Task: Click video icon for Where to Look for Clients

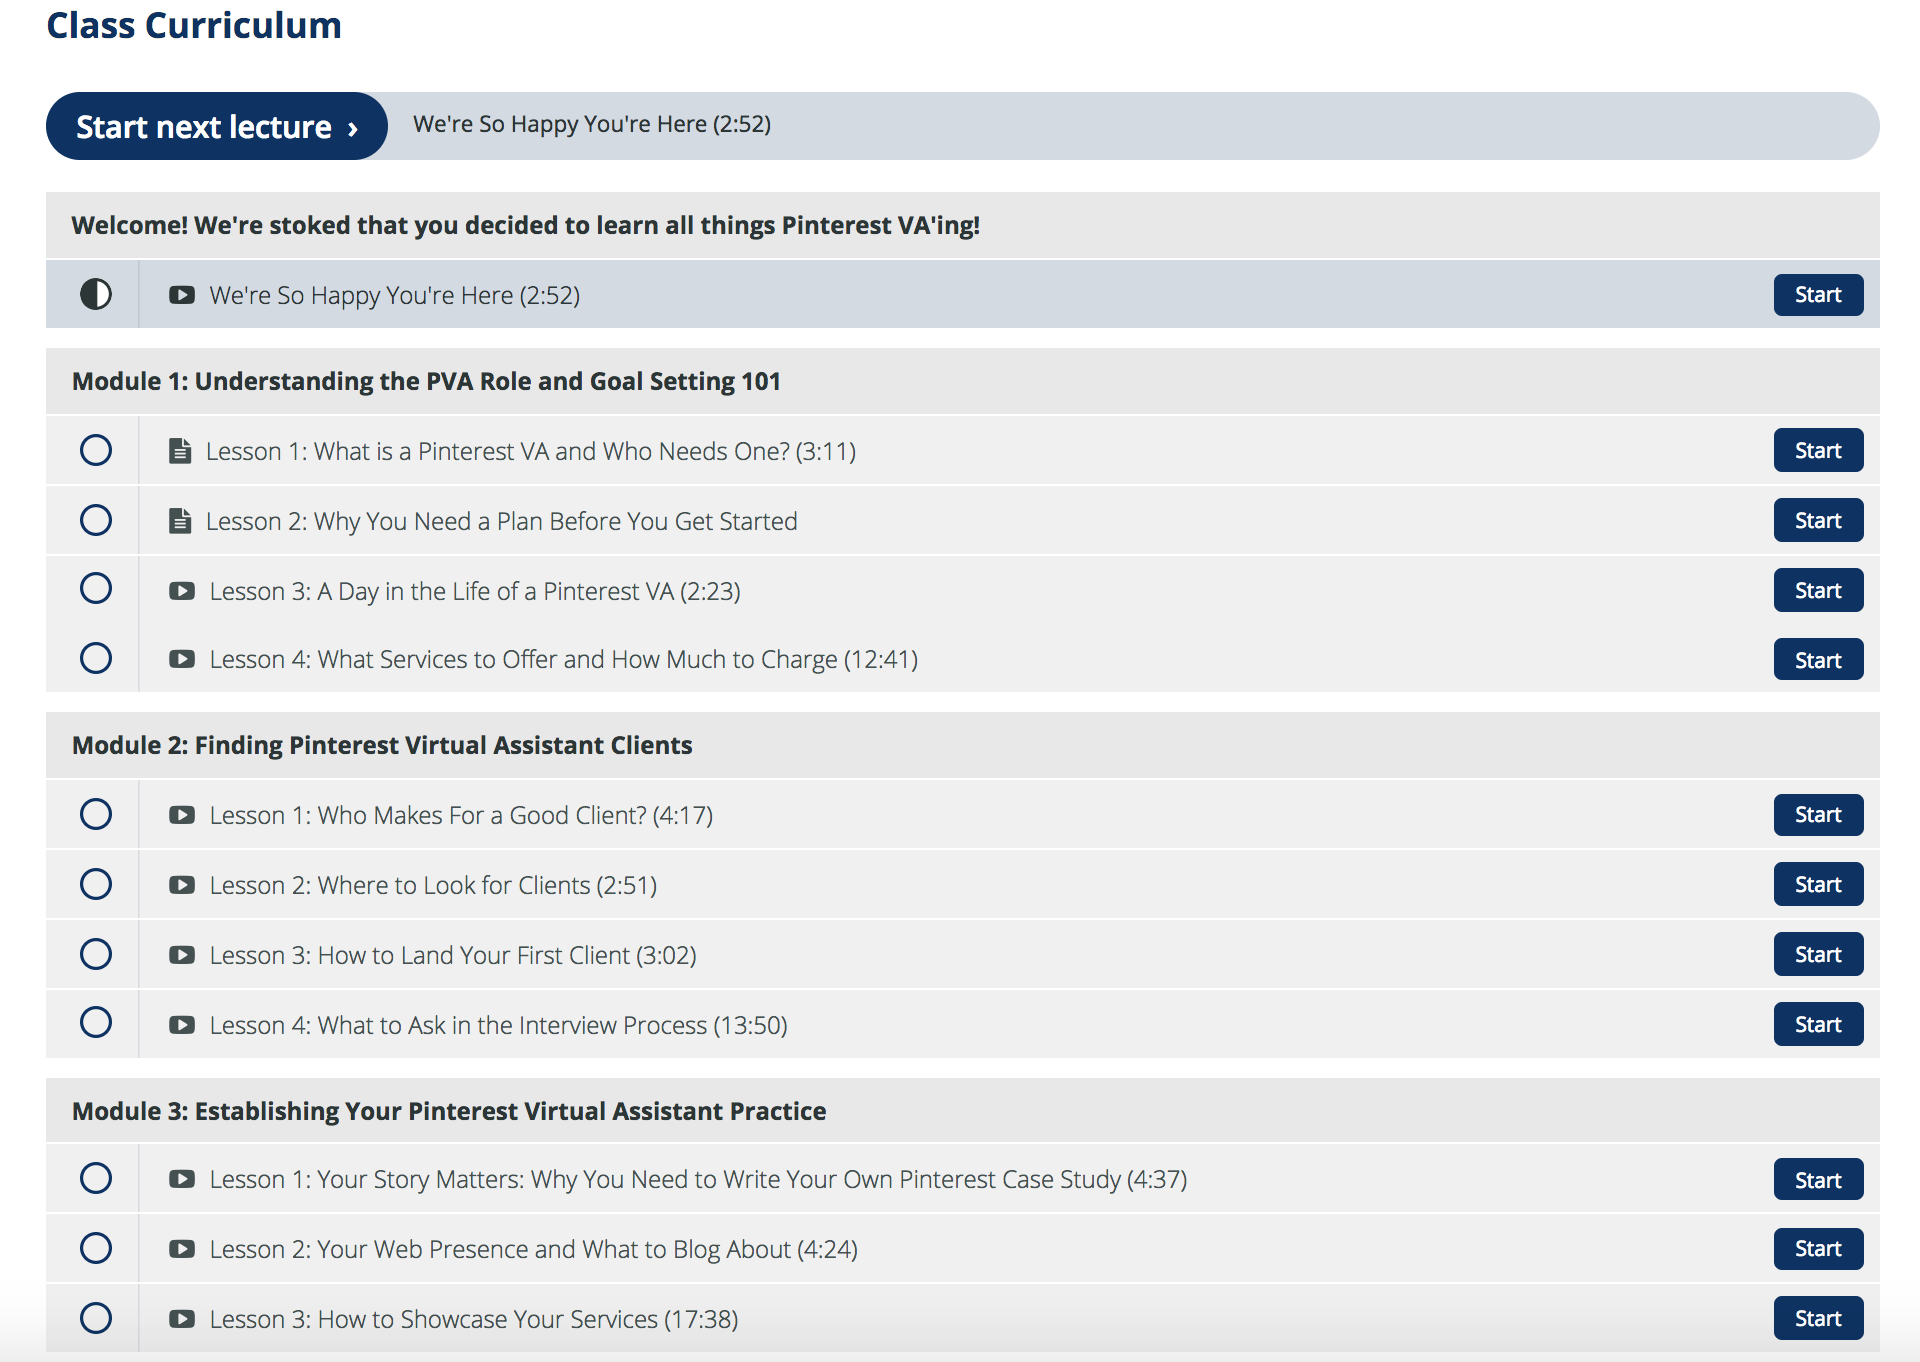Action: point(182,885)
